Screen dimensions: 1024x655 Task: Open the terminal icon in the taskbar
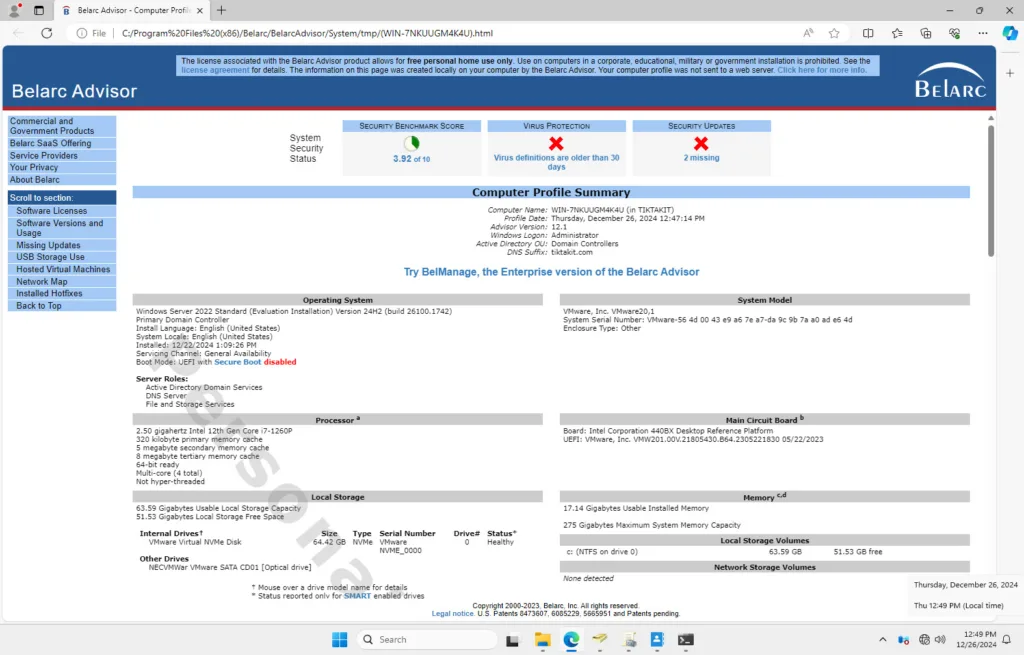click(x=686, y=639)
